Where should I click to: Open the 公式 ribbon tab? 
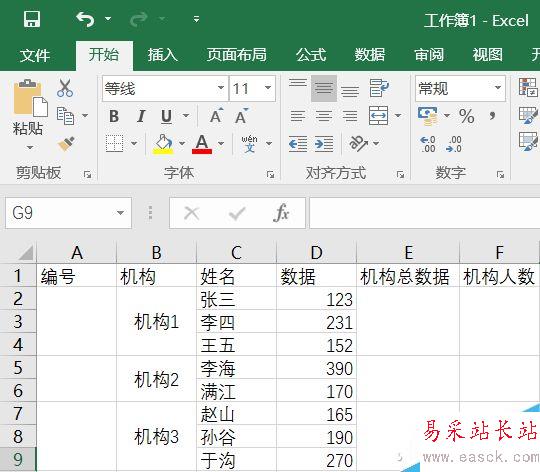pyautogui.click(x=311, y=55)
